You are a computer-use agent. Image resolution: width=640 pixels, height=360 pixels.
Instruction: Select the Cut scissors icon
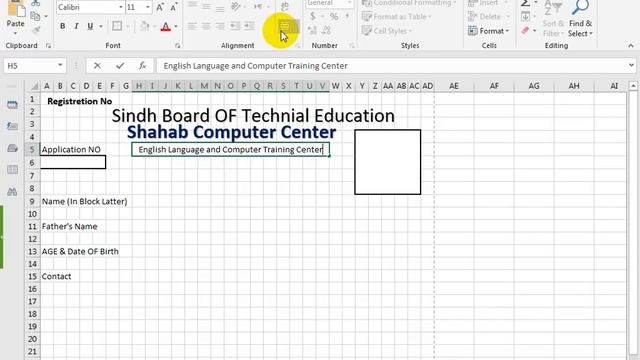[x=36, y=3]
